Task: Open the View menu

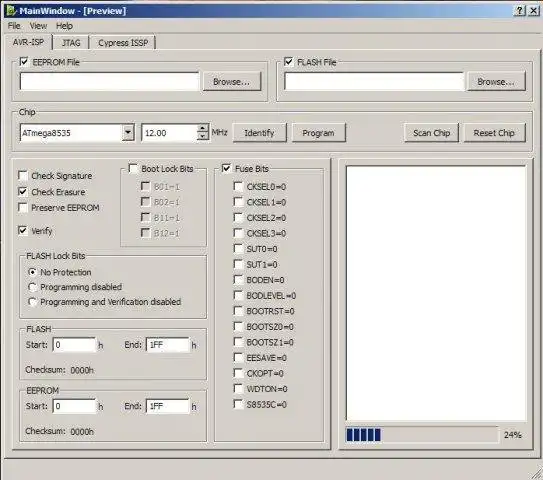Action: coord(38,26)
